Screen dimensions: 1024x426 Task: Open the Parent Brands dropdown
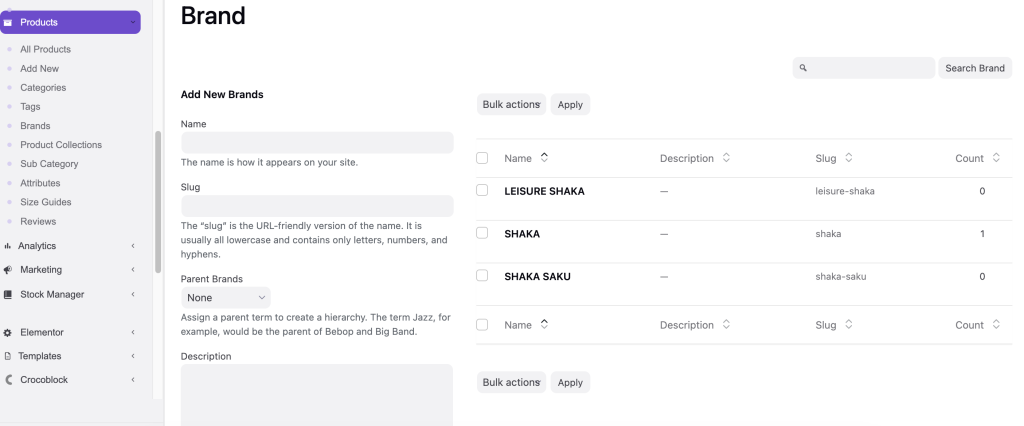coord(226,298)
